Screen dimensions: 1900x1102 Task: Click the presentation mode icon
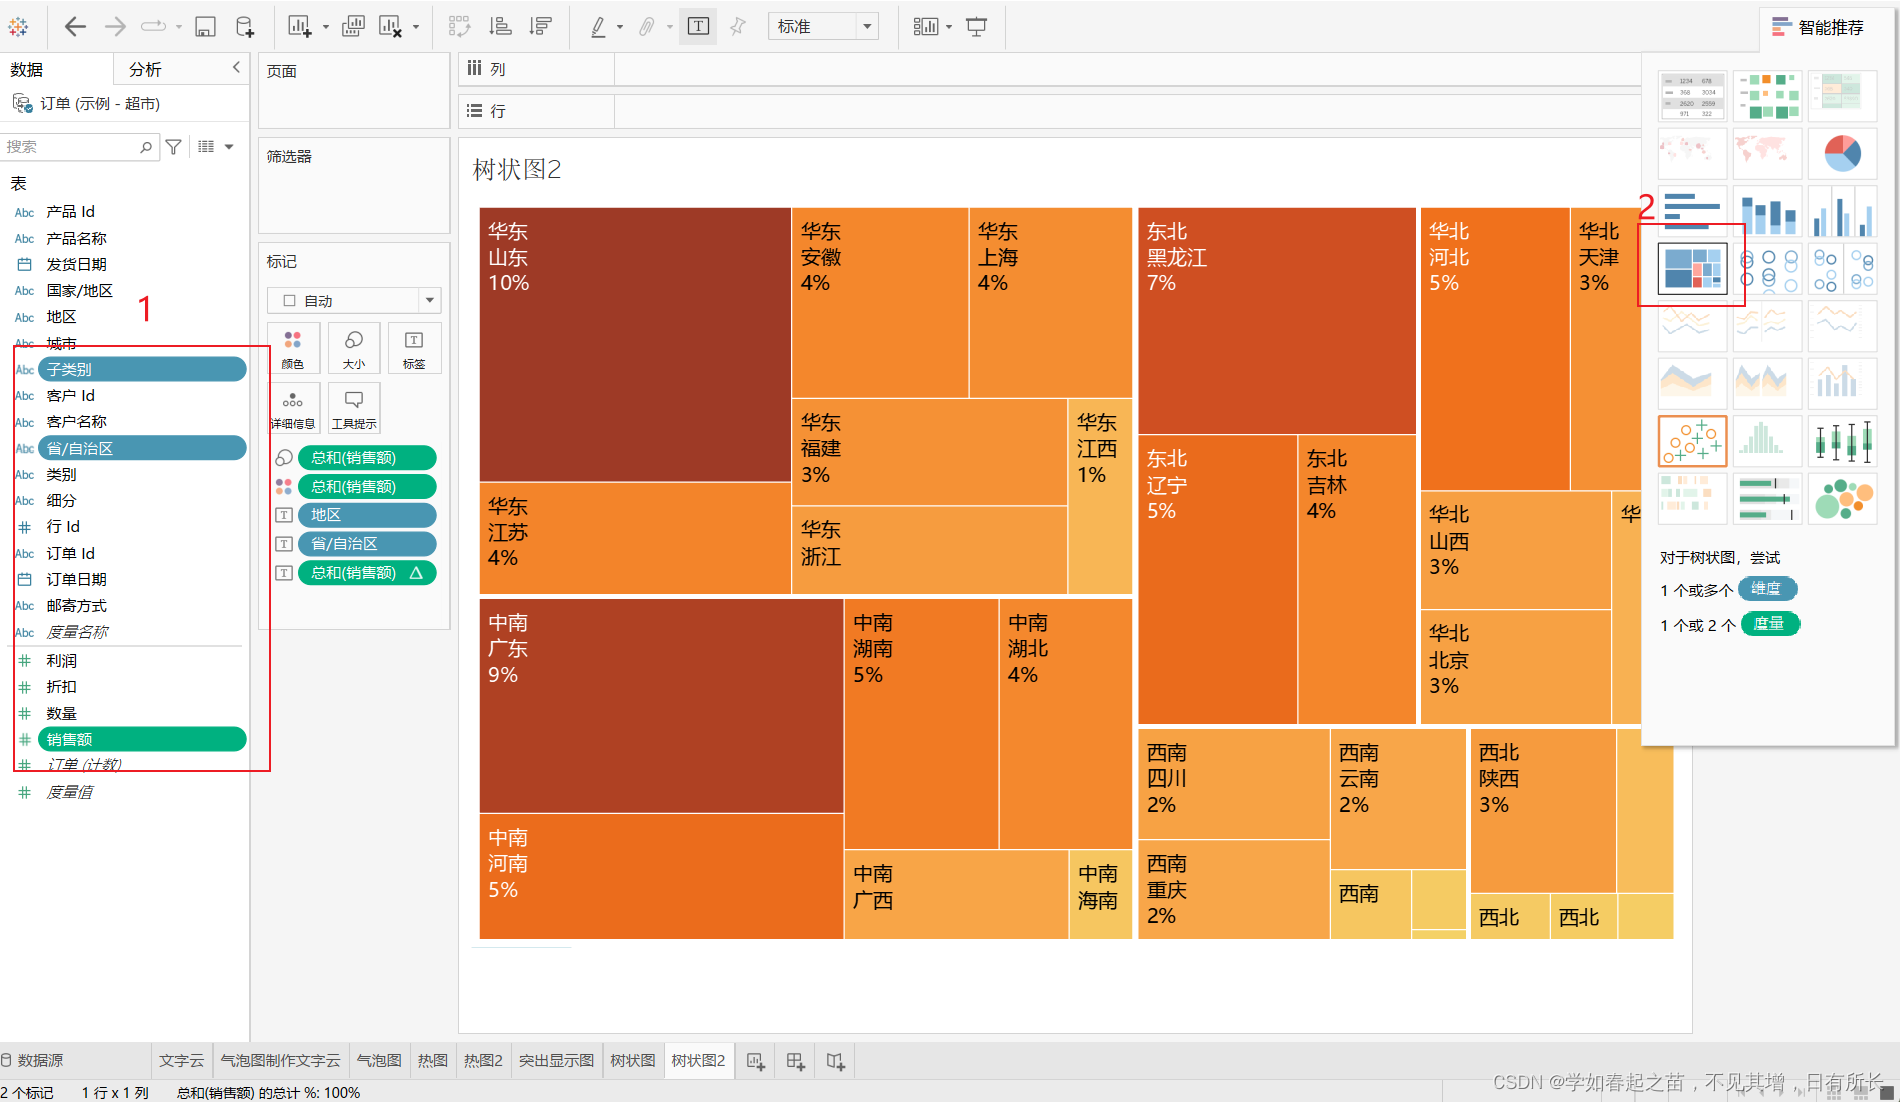tap(977, 27)
